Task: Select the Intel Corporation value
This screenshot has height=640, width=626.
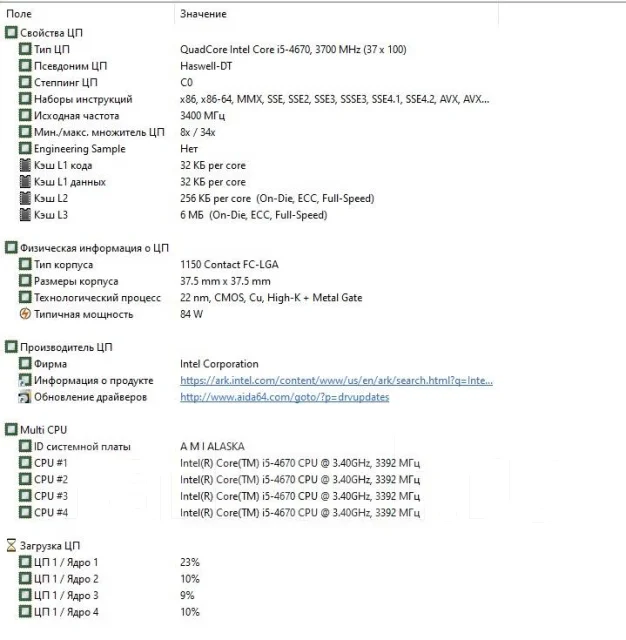Action: pos(219,364)
